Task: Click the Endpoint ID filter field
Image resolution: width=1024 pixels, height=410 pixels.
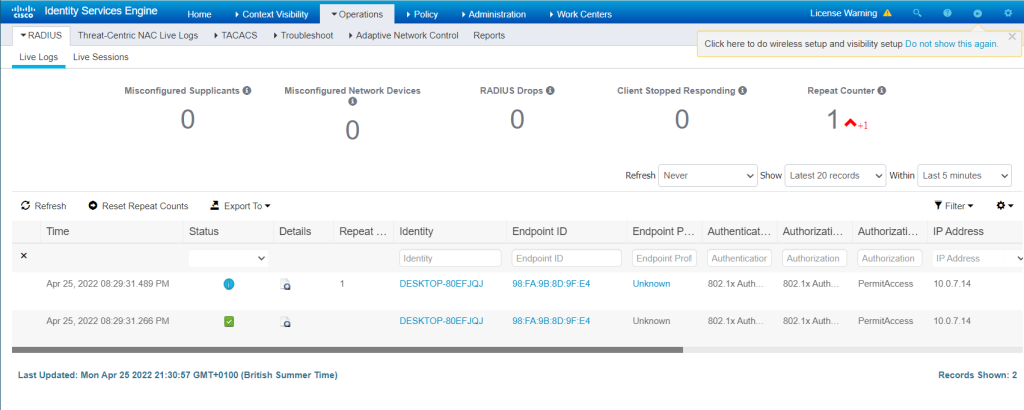Action: pos(566,259)
